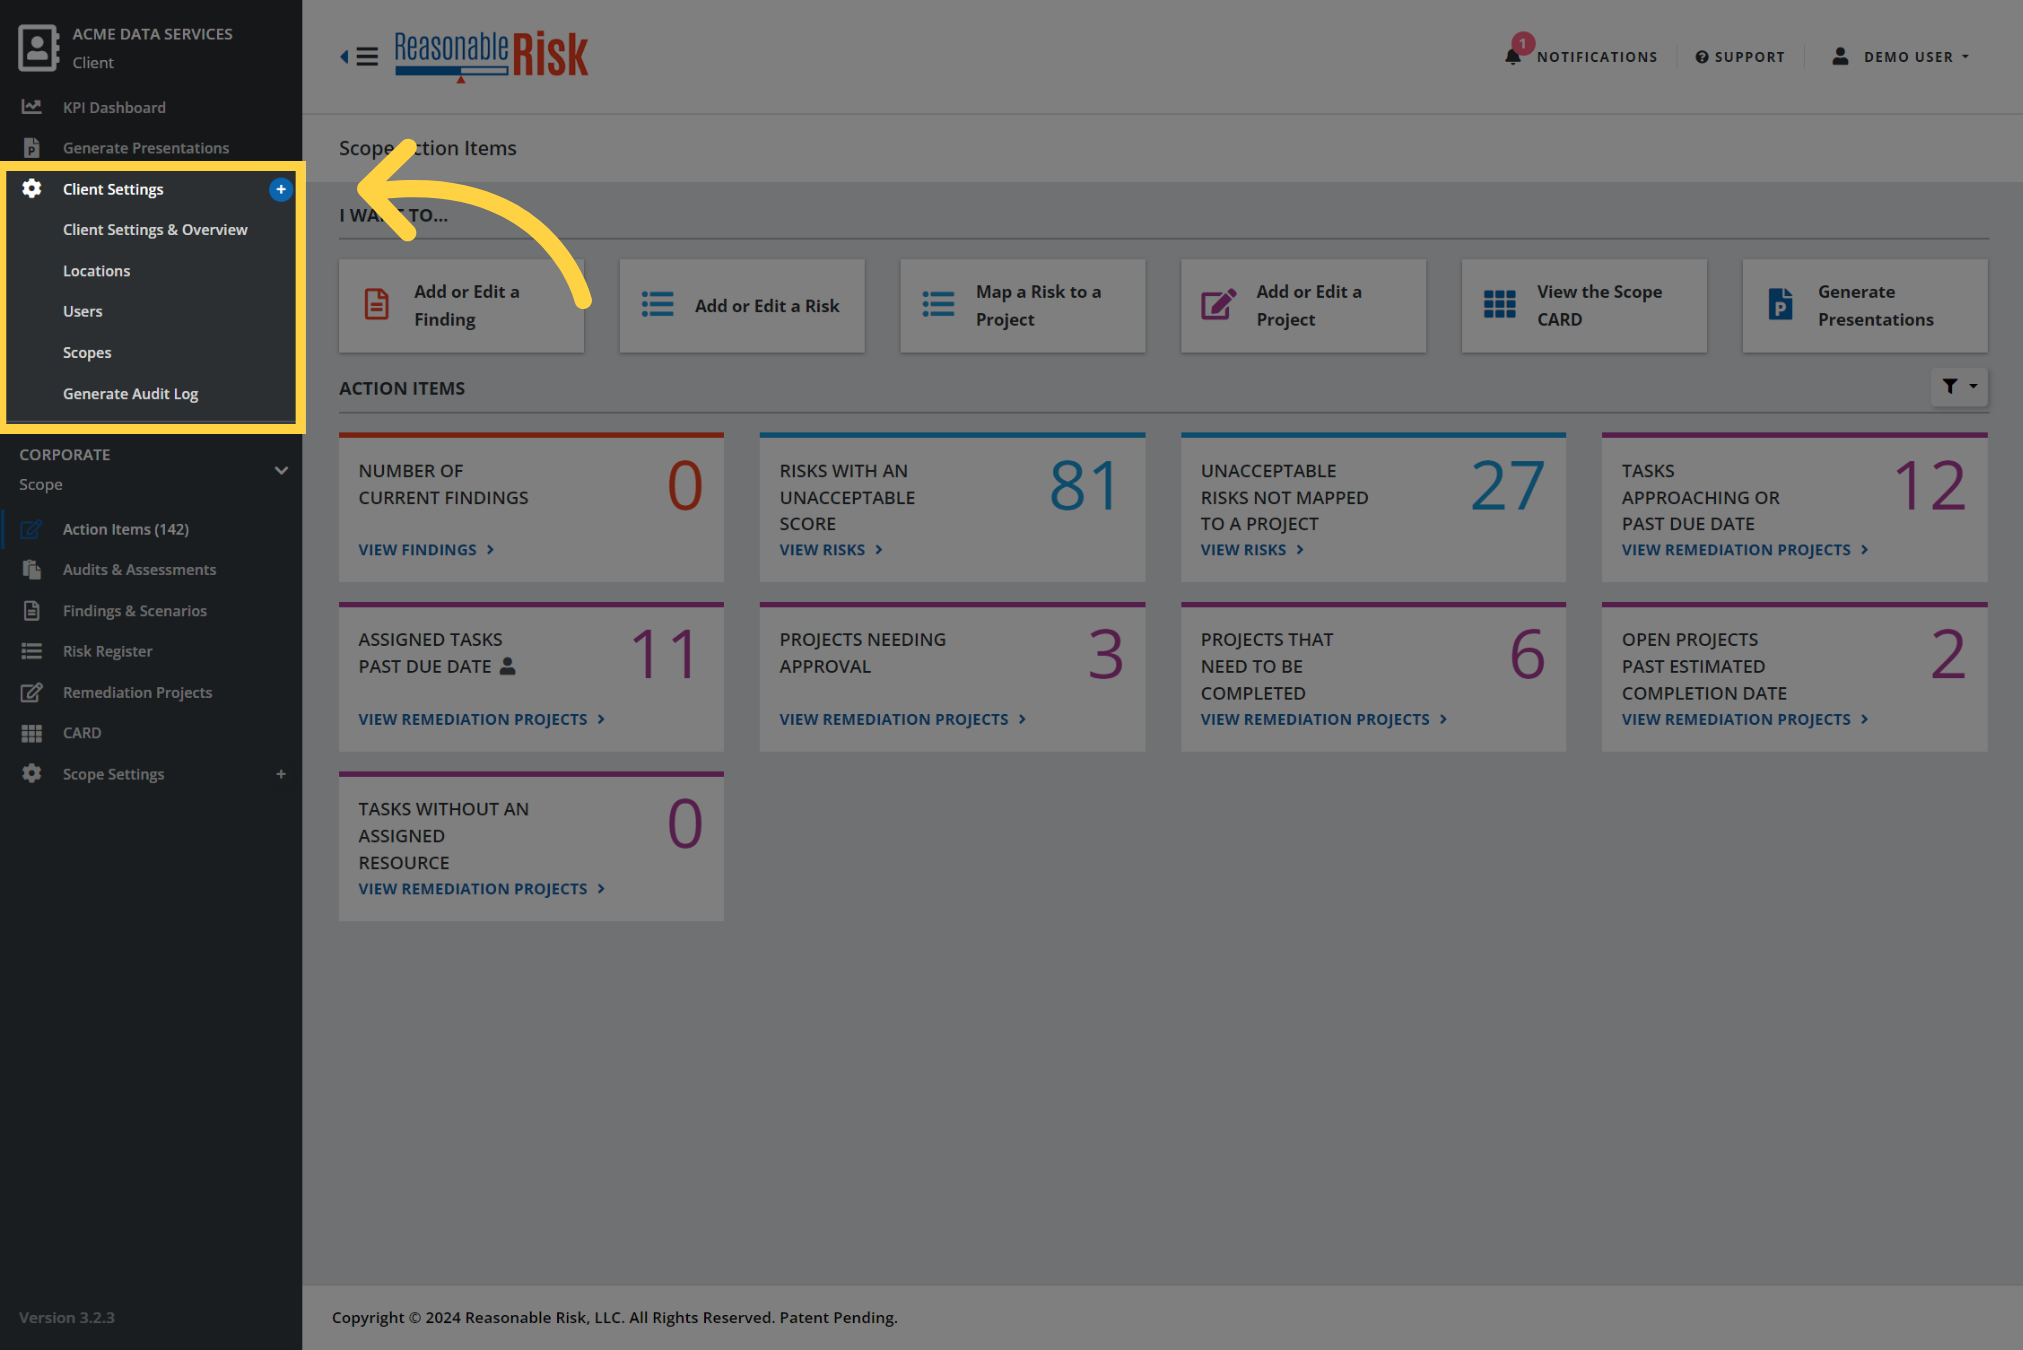The width and height of the screenshot is (2023, 1350).
Task: Expand Scope Settings with the plus
Action: (281, 774)
